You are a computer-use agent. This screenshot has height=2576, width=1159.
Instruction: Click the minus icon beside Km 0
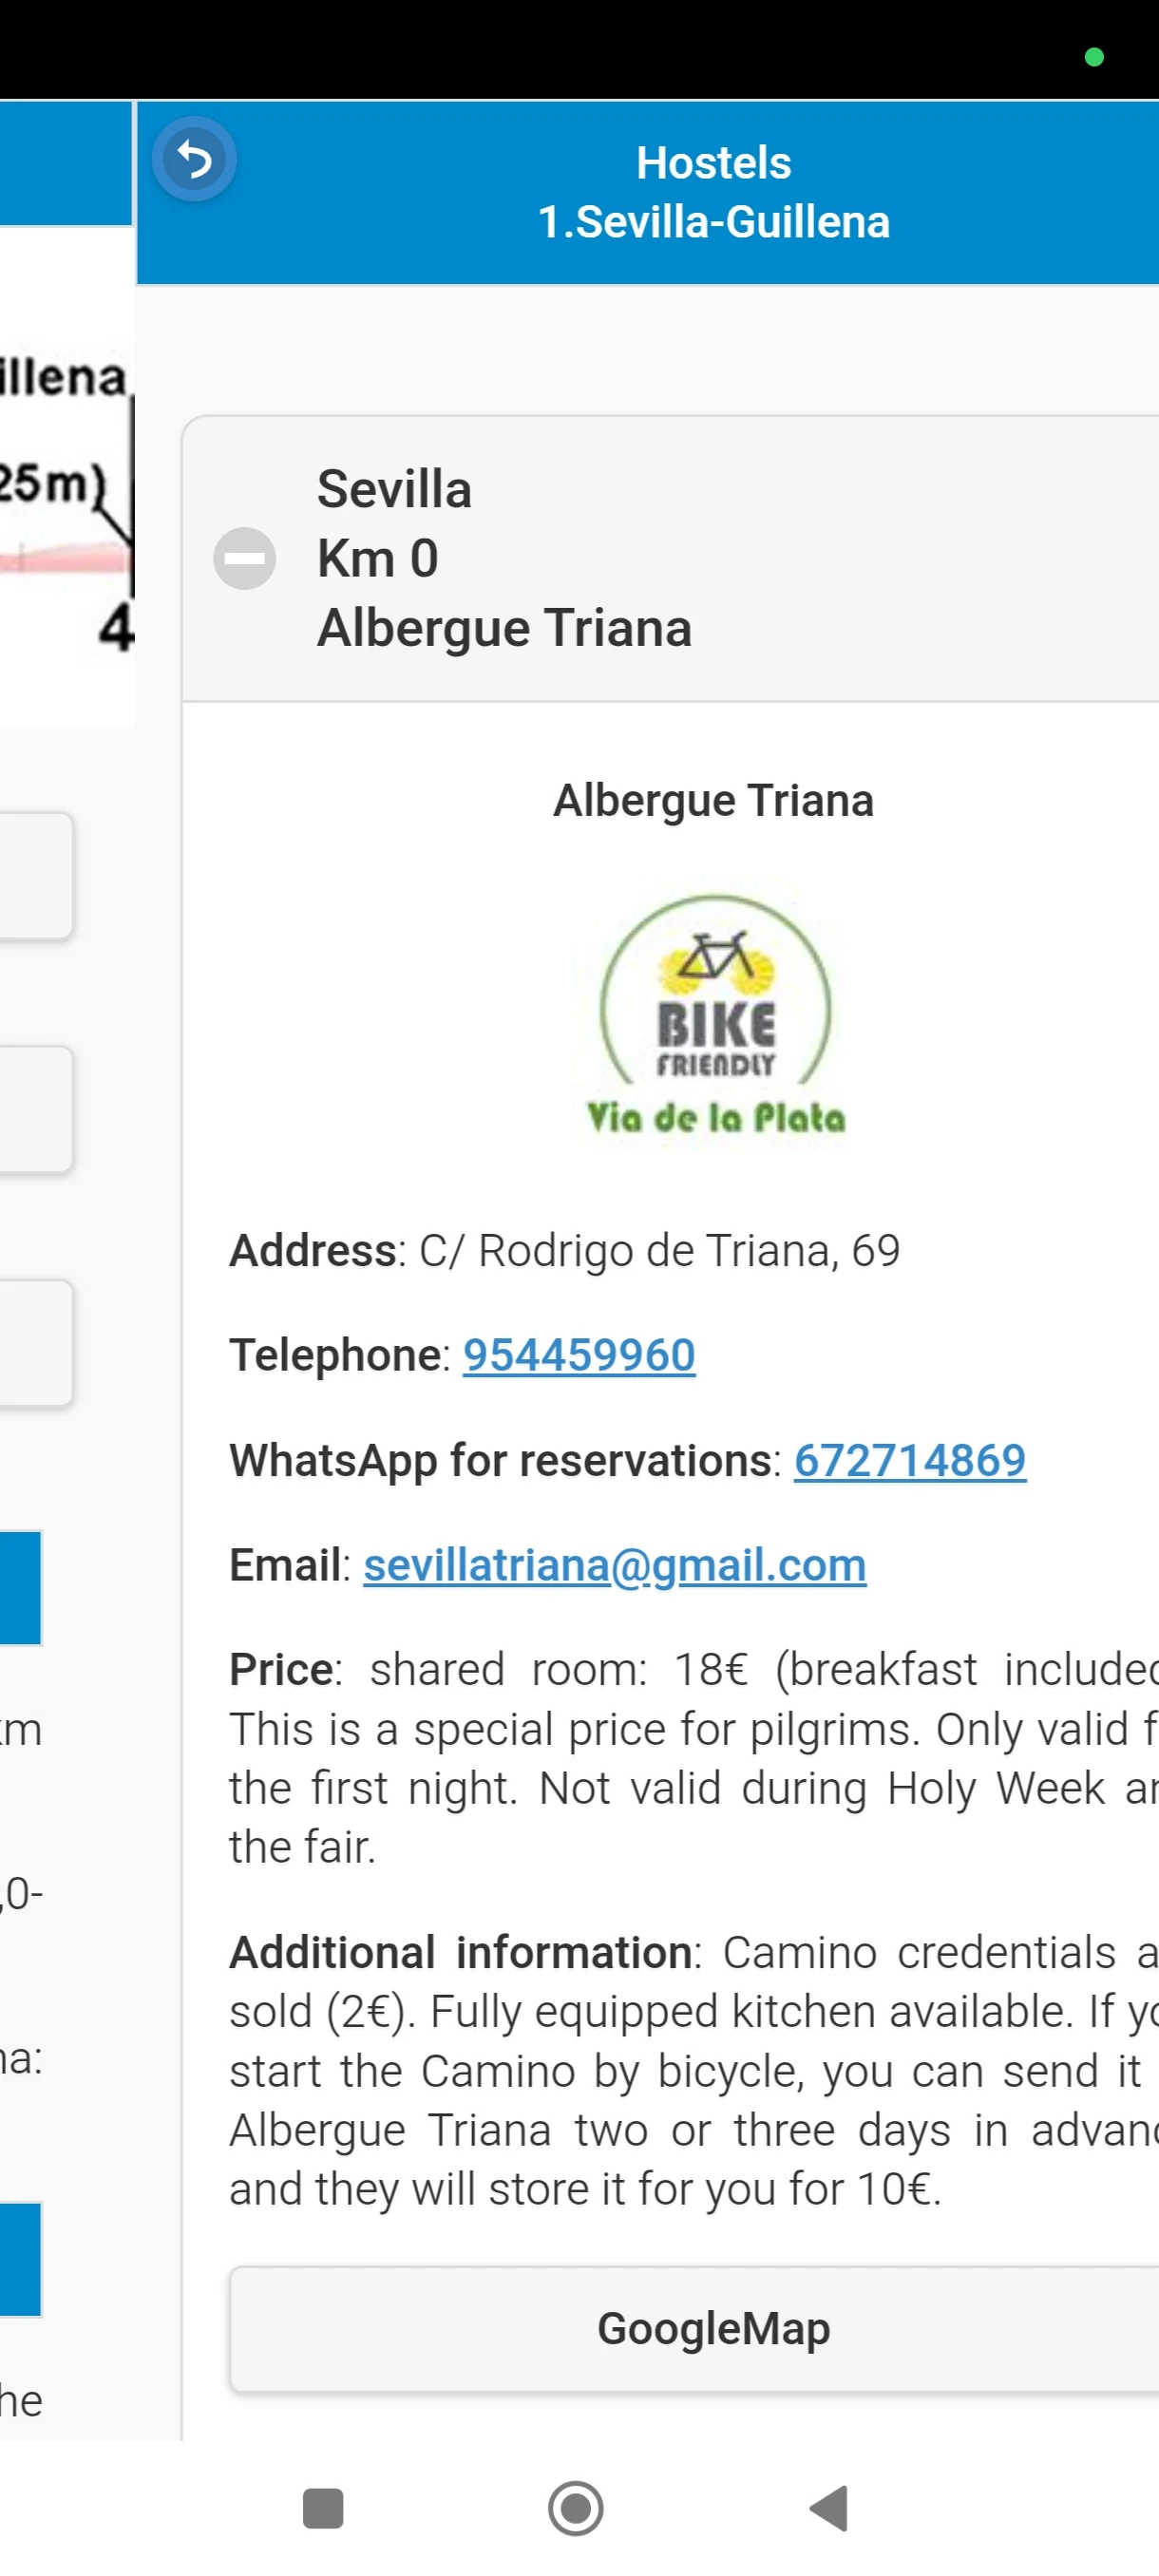point(245,558)
